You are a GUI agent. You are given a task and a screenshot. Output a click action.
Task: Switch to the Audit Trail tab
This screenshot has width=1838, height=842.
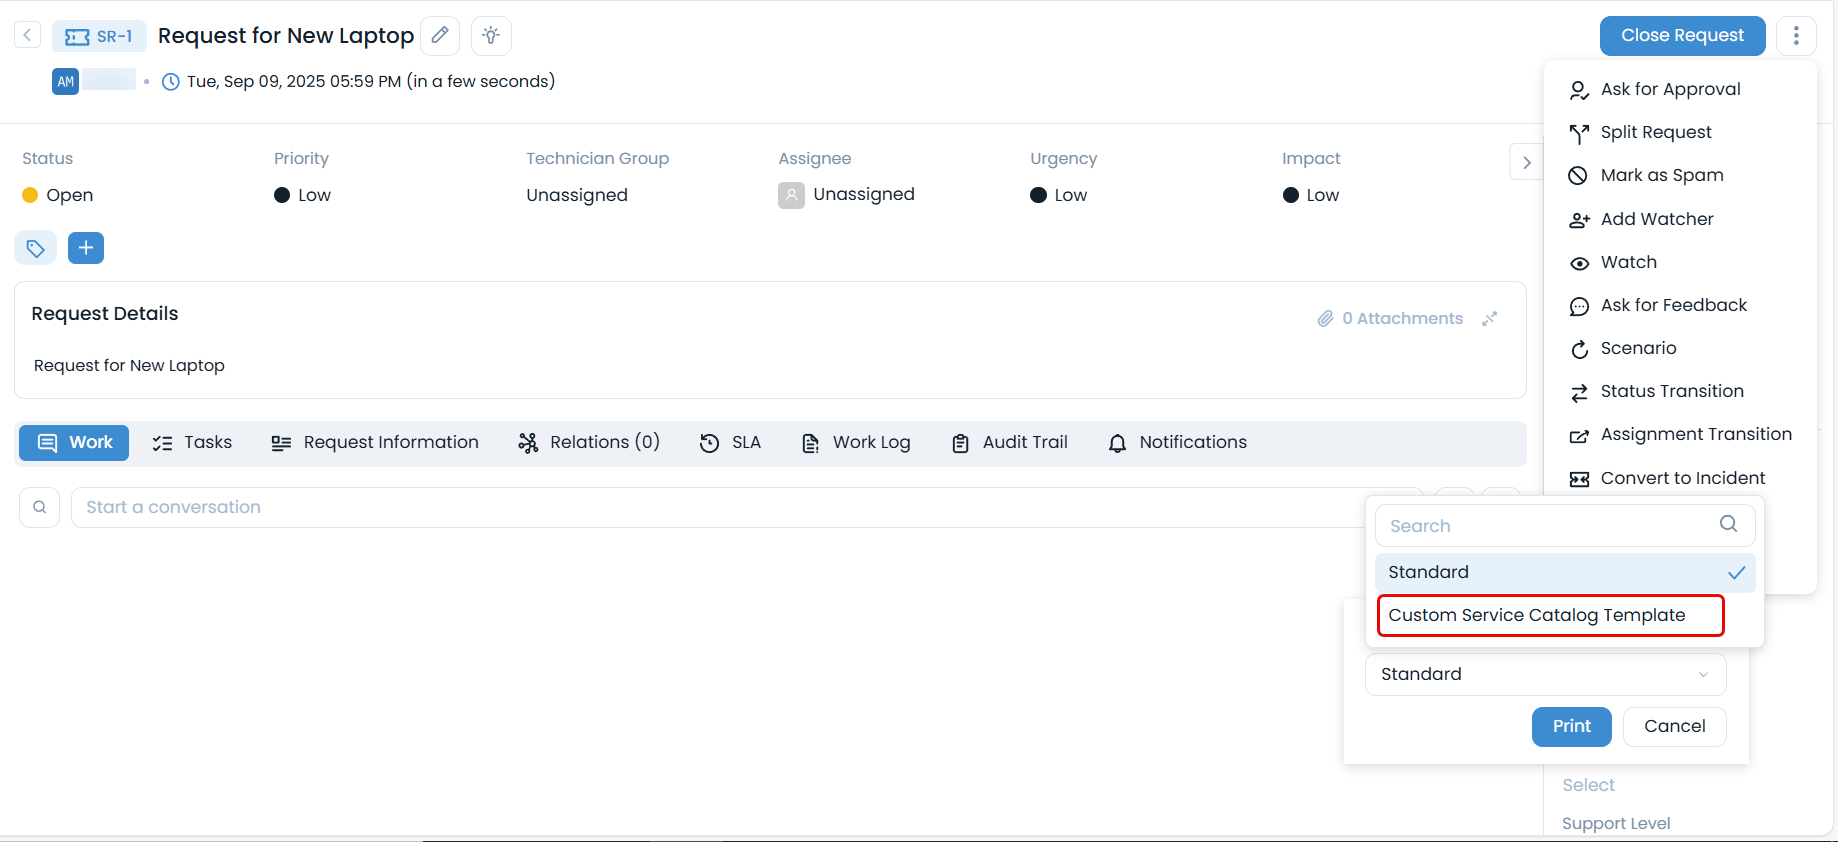click(x=1010, y=442)
